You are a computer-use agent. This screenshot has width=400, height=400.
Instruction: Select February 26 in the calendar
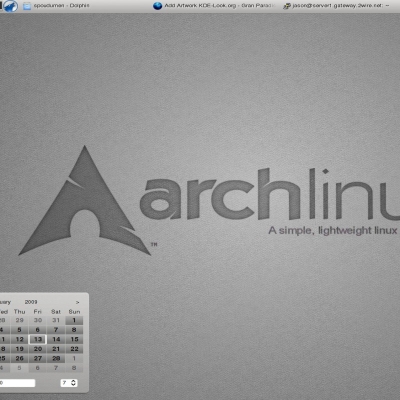coord(19,358)
